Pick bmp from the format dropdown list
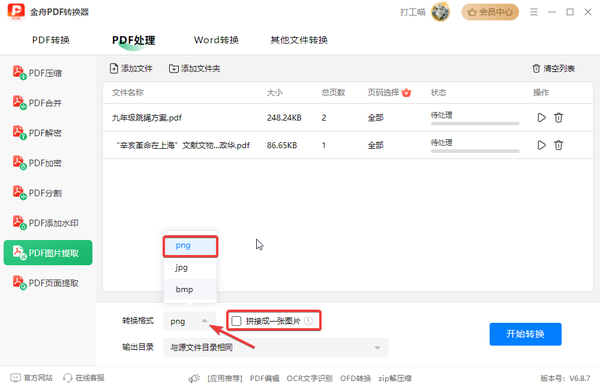The image size is (600, 390). coord(190,289)
